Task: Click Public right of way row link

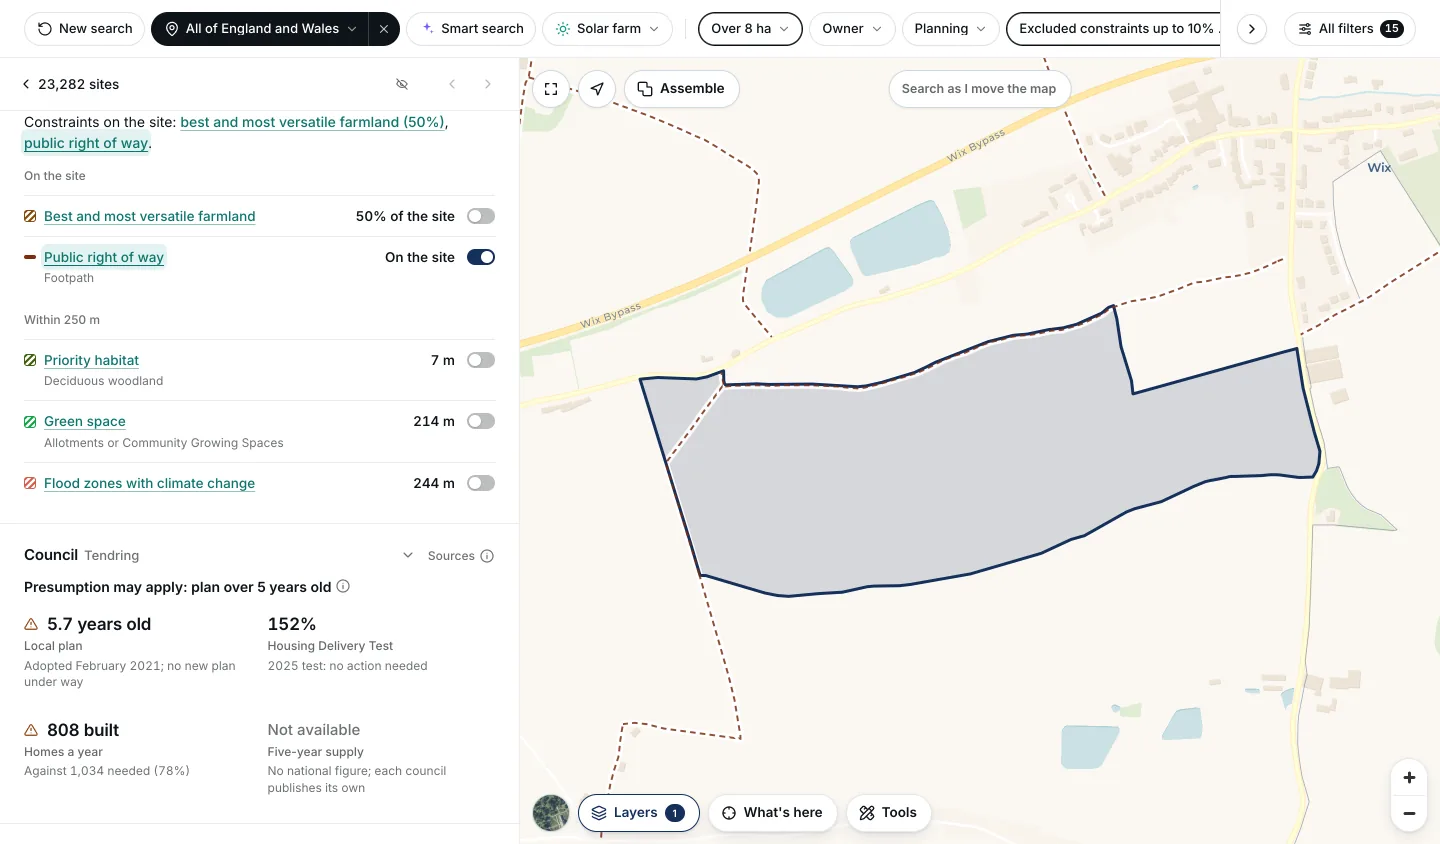Action: click(104, 257)
